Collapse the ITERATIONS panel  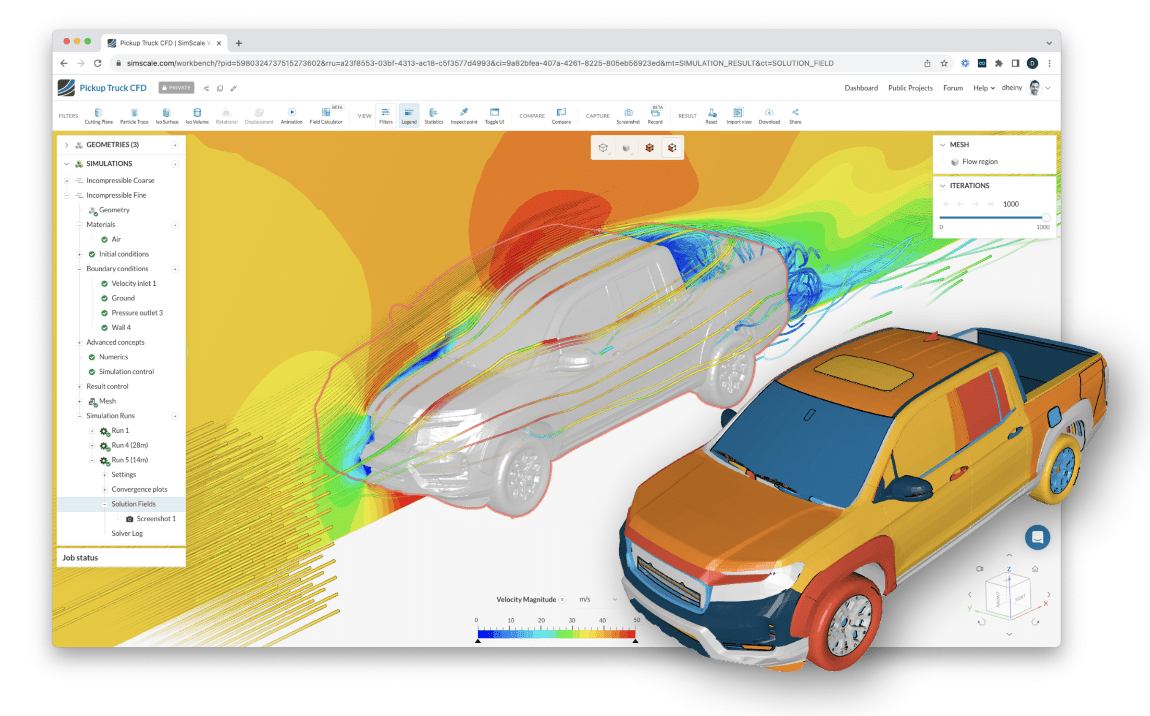click(942, 186)
